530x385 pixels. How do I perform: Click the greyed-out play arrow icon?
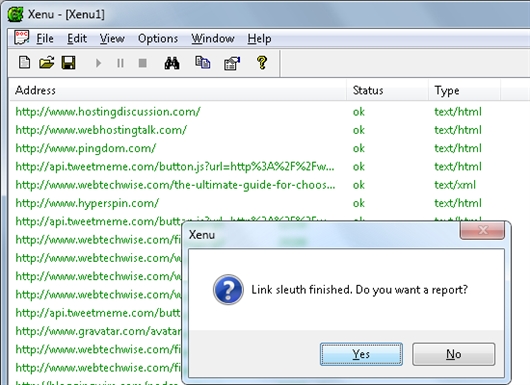tap(98, 63)
